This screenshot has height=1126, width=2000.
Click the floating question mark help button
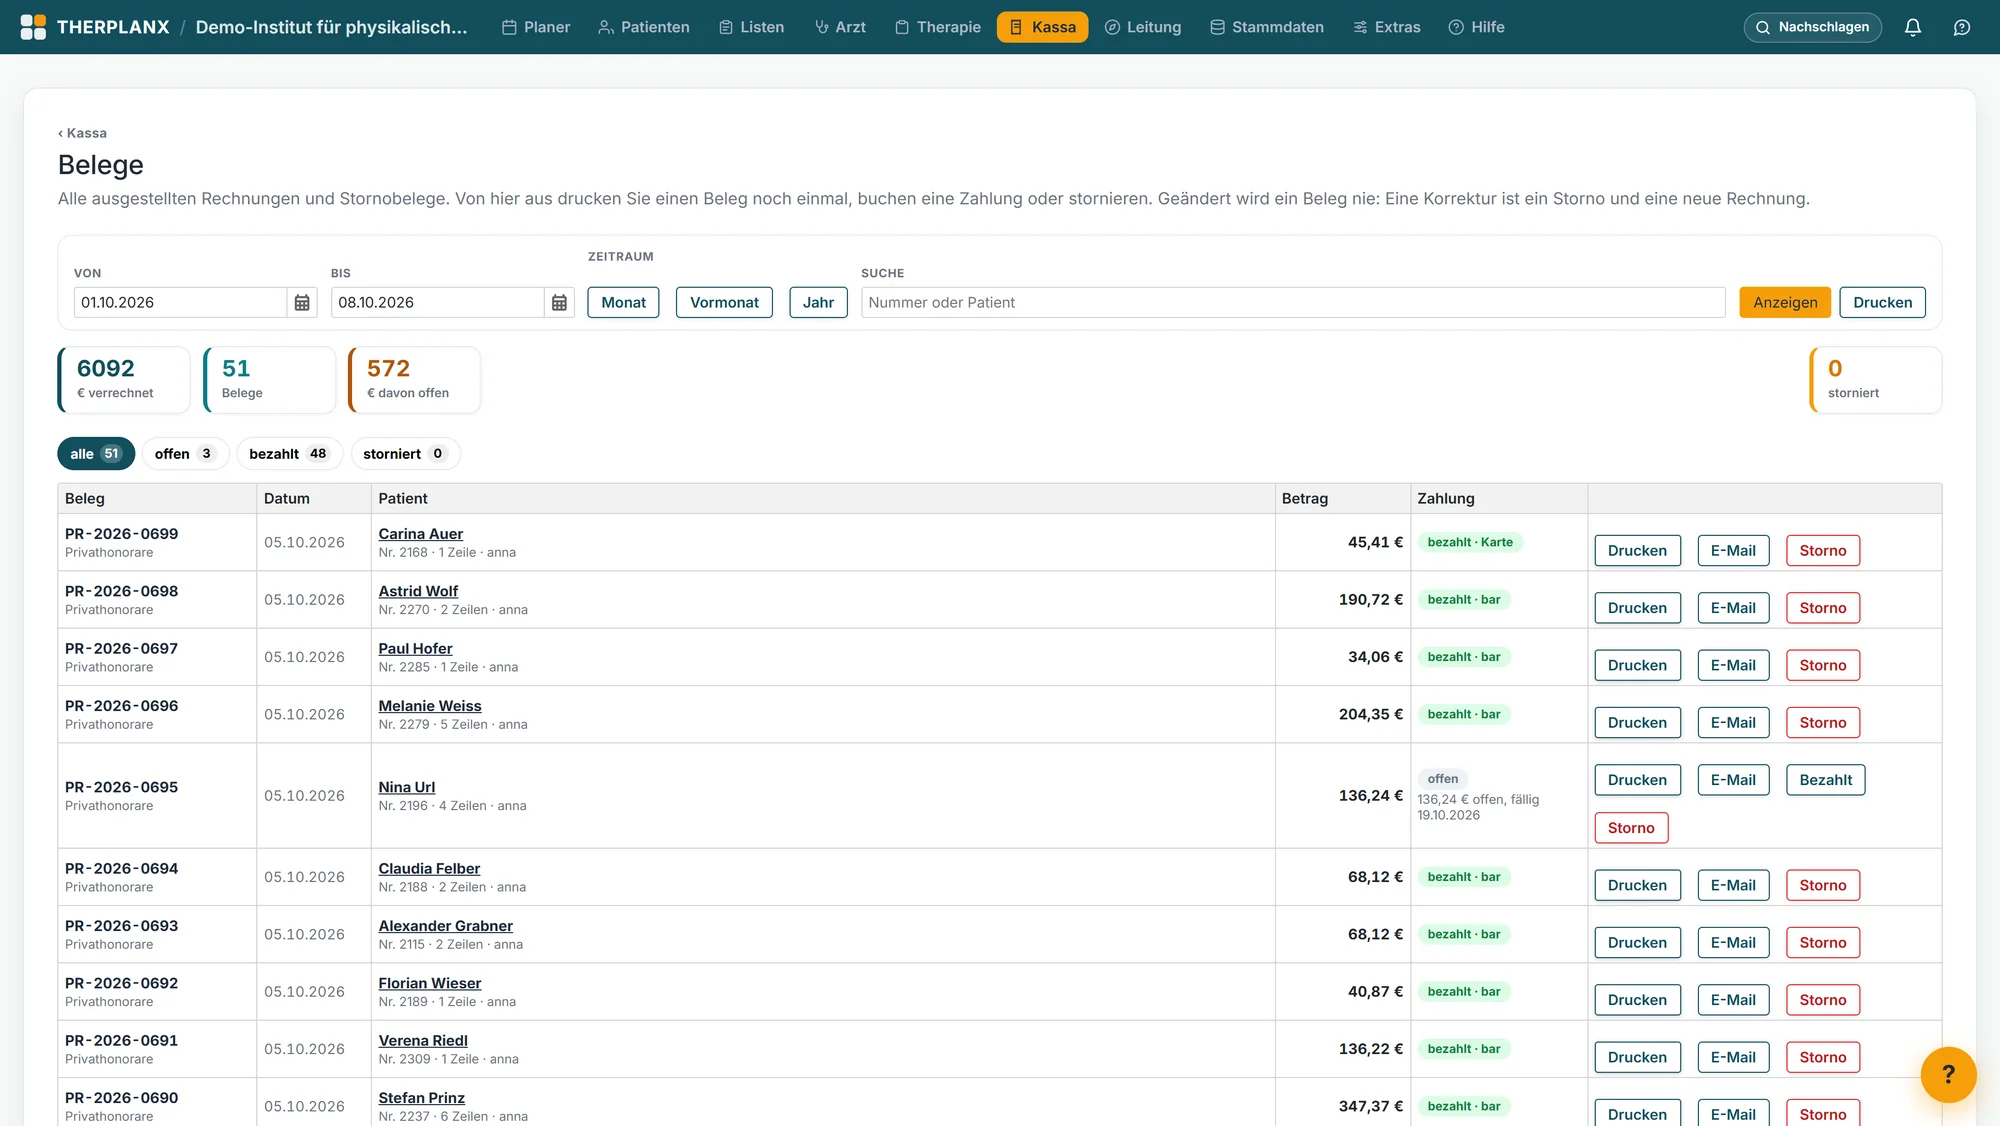pyautogui.click(x=1948, y=1074)
